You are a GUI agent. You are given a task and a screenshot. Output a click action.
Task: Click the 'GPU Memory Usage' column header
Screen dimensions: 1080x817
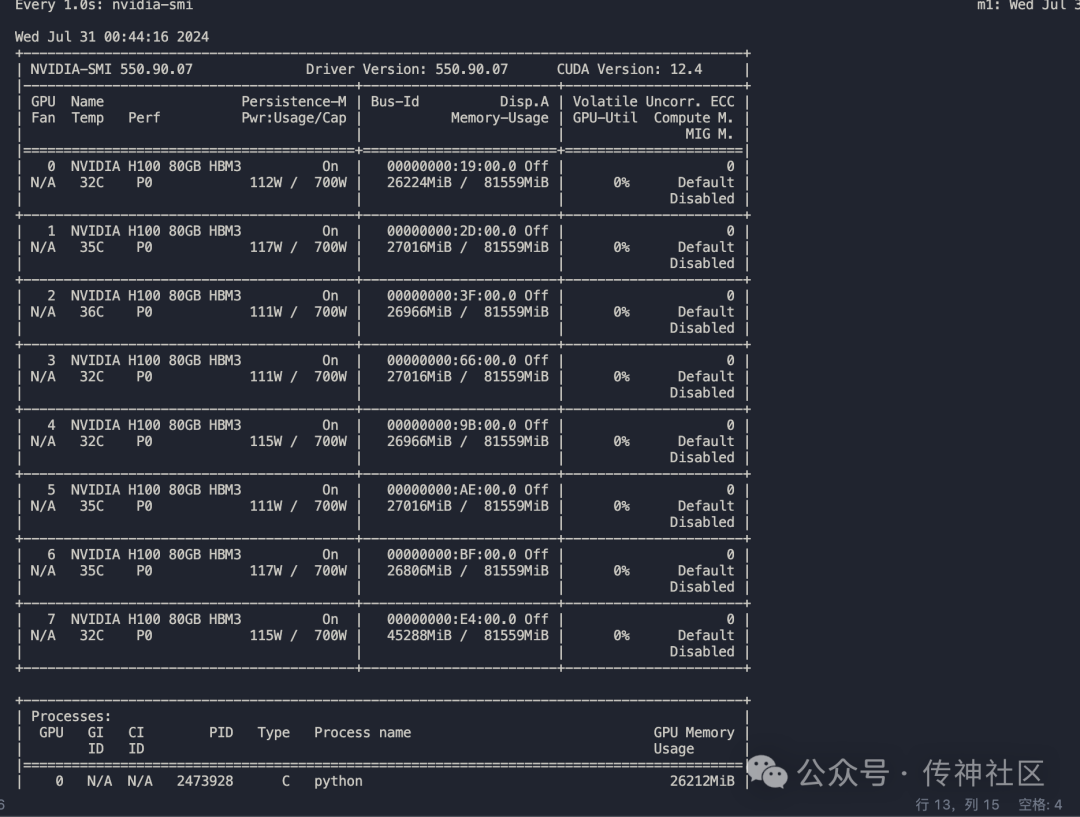[x=694, y=741]
